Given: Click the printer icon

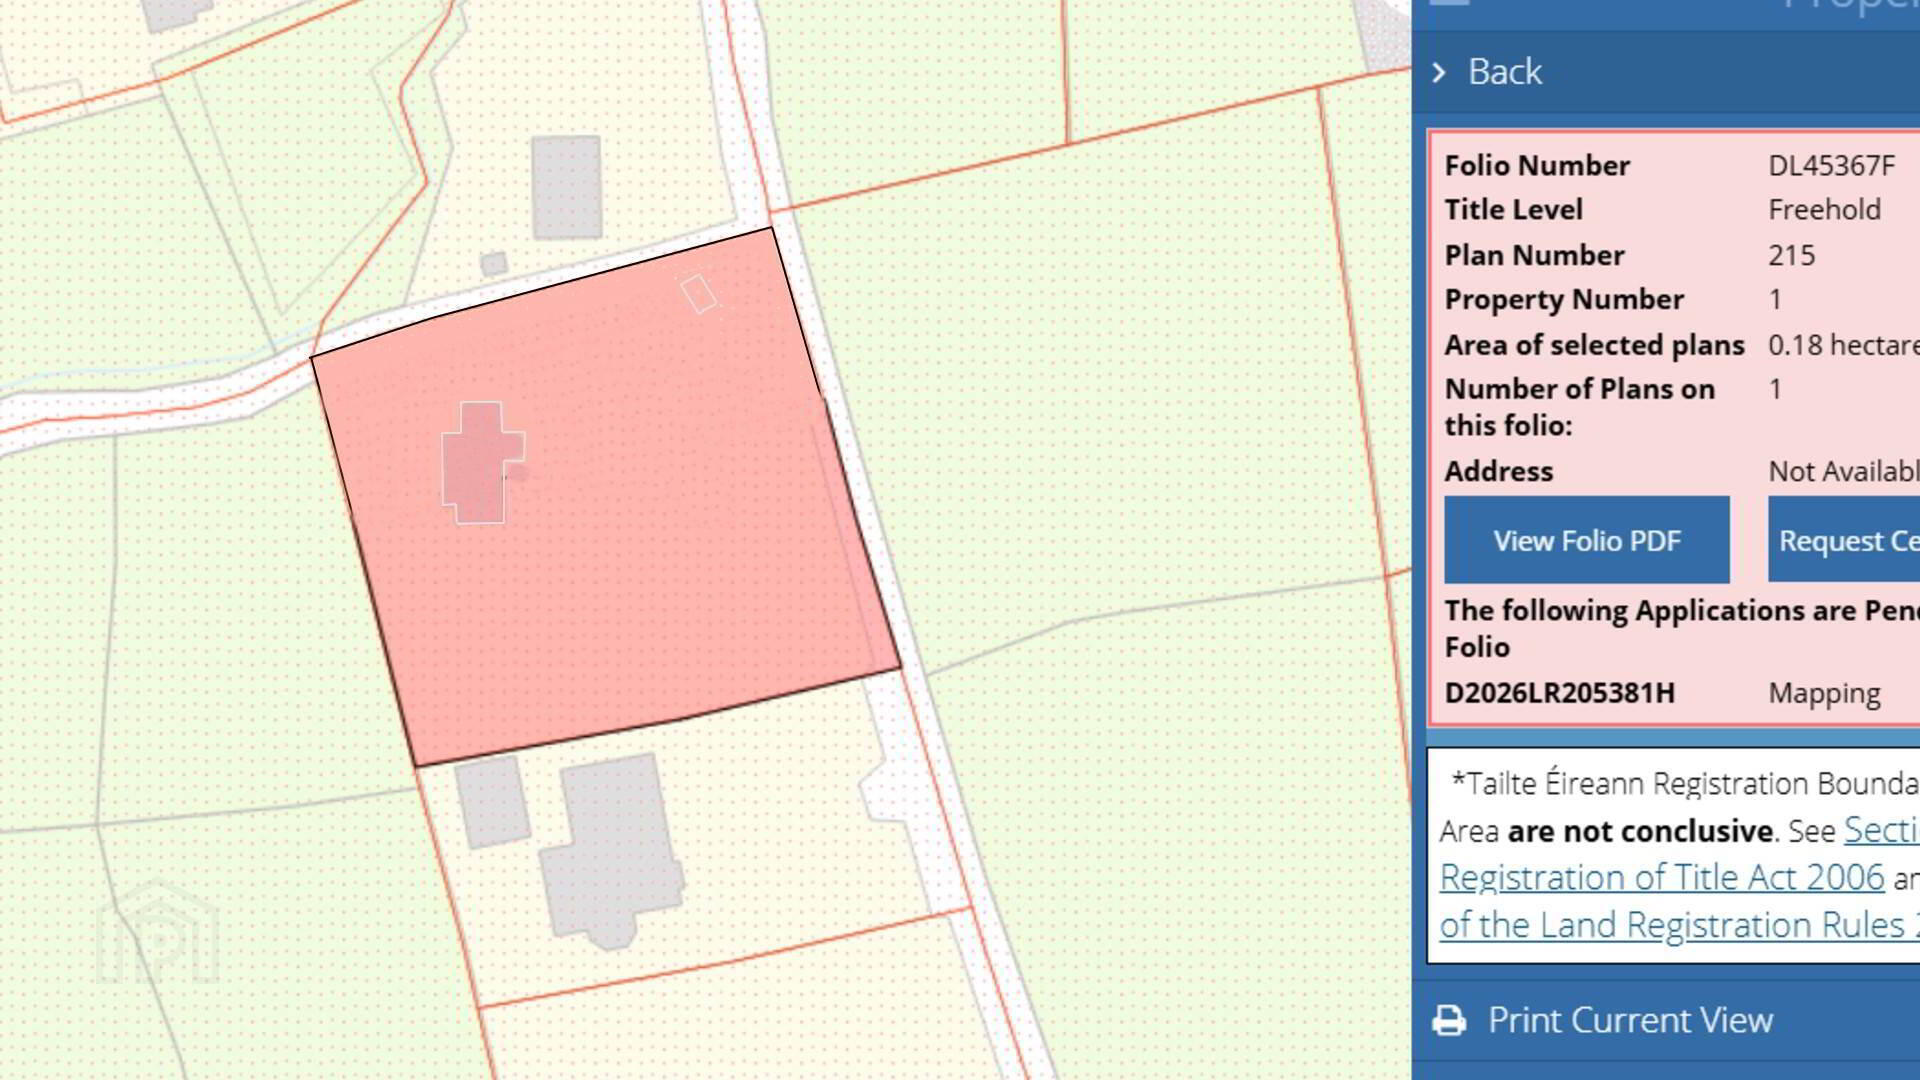Looking at the screenshot, I should pyautogui.click(x=1449, y=1021).
